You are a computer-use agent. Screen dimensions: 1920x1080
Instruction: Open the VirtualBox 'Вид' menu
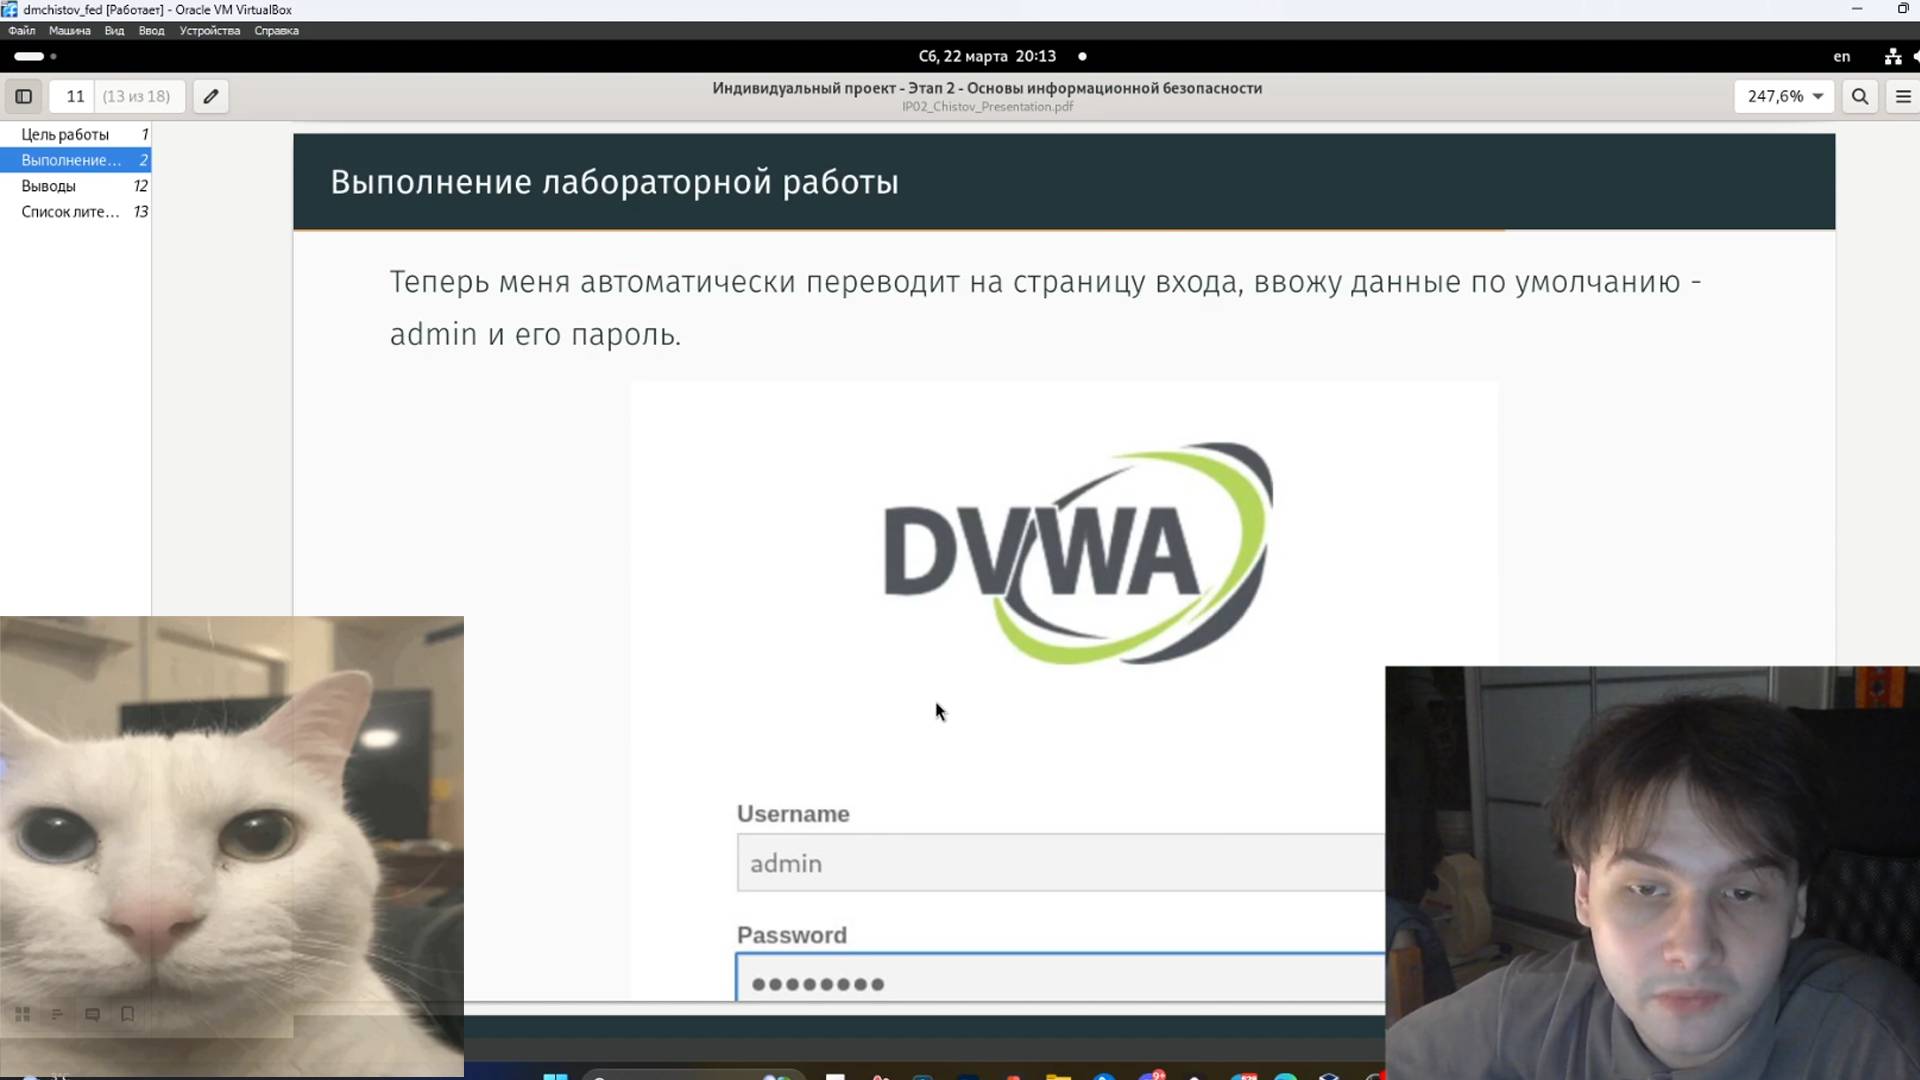(114, 31)
